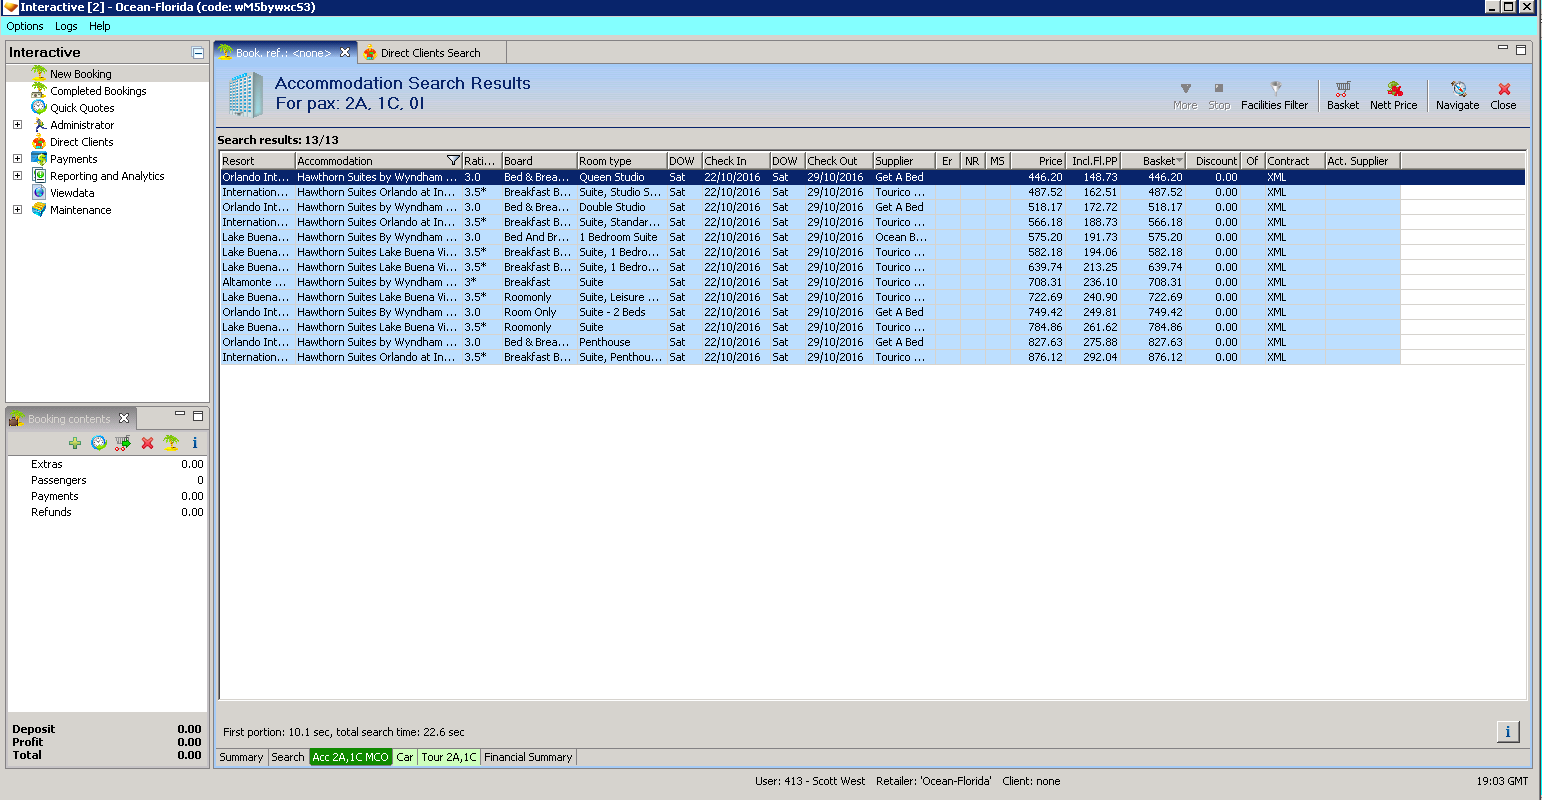The height and width of the screenshot is (800, 1542).
Task: Expand the Maintenance tree node
Action: (17, 210)
